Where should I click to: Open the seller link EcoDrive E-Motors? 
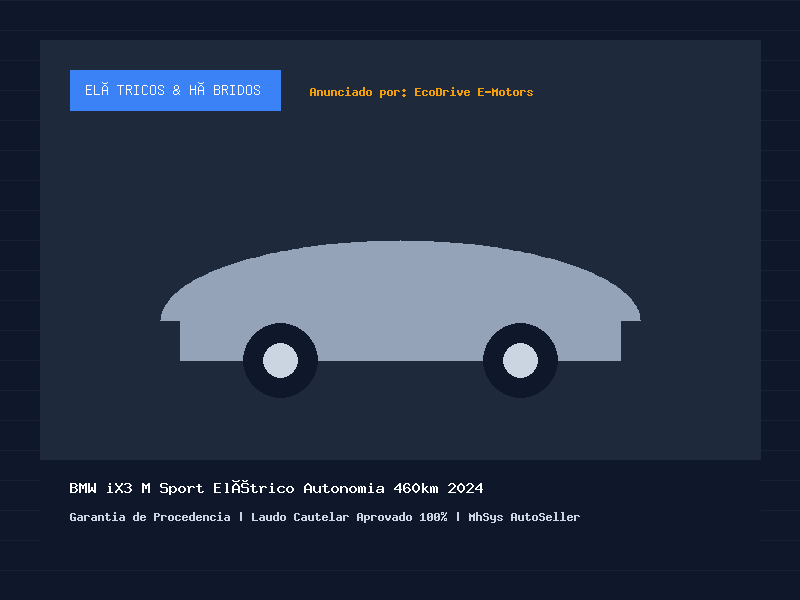pos(473,92)
